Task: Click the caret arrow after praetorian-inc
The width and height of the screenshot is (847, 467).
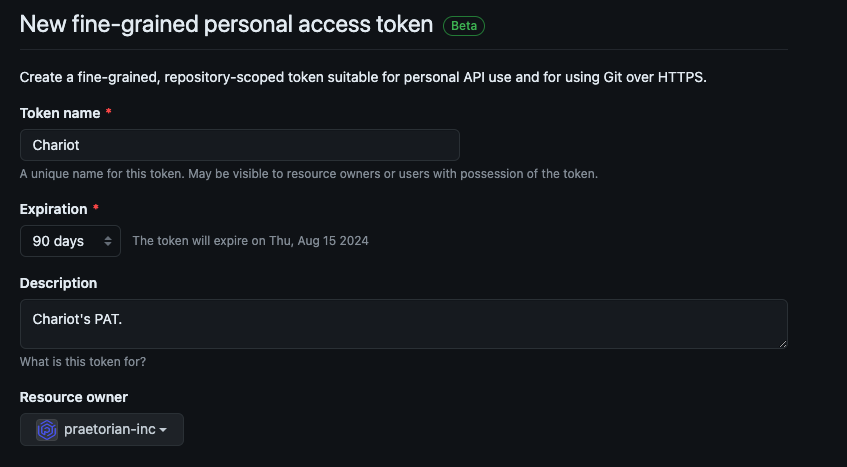Action: tap(163, 430)
